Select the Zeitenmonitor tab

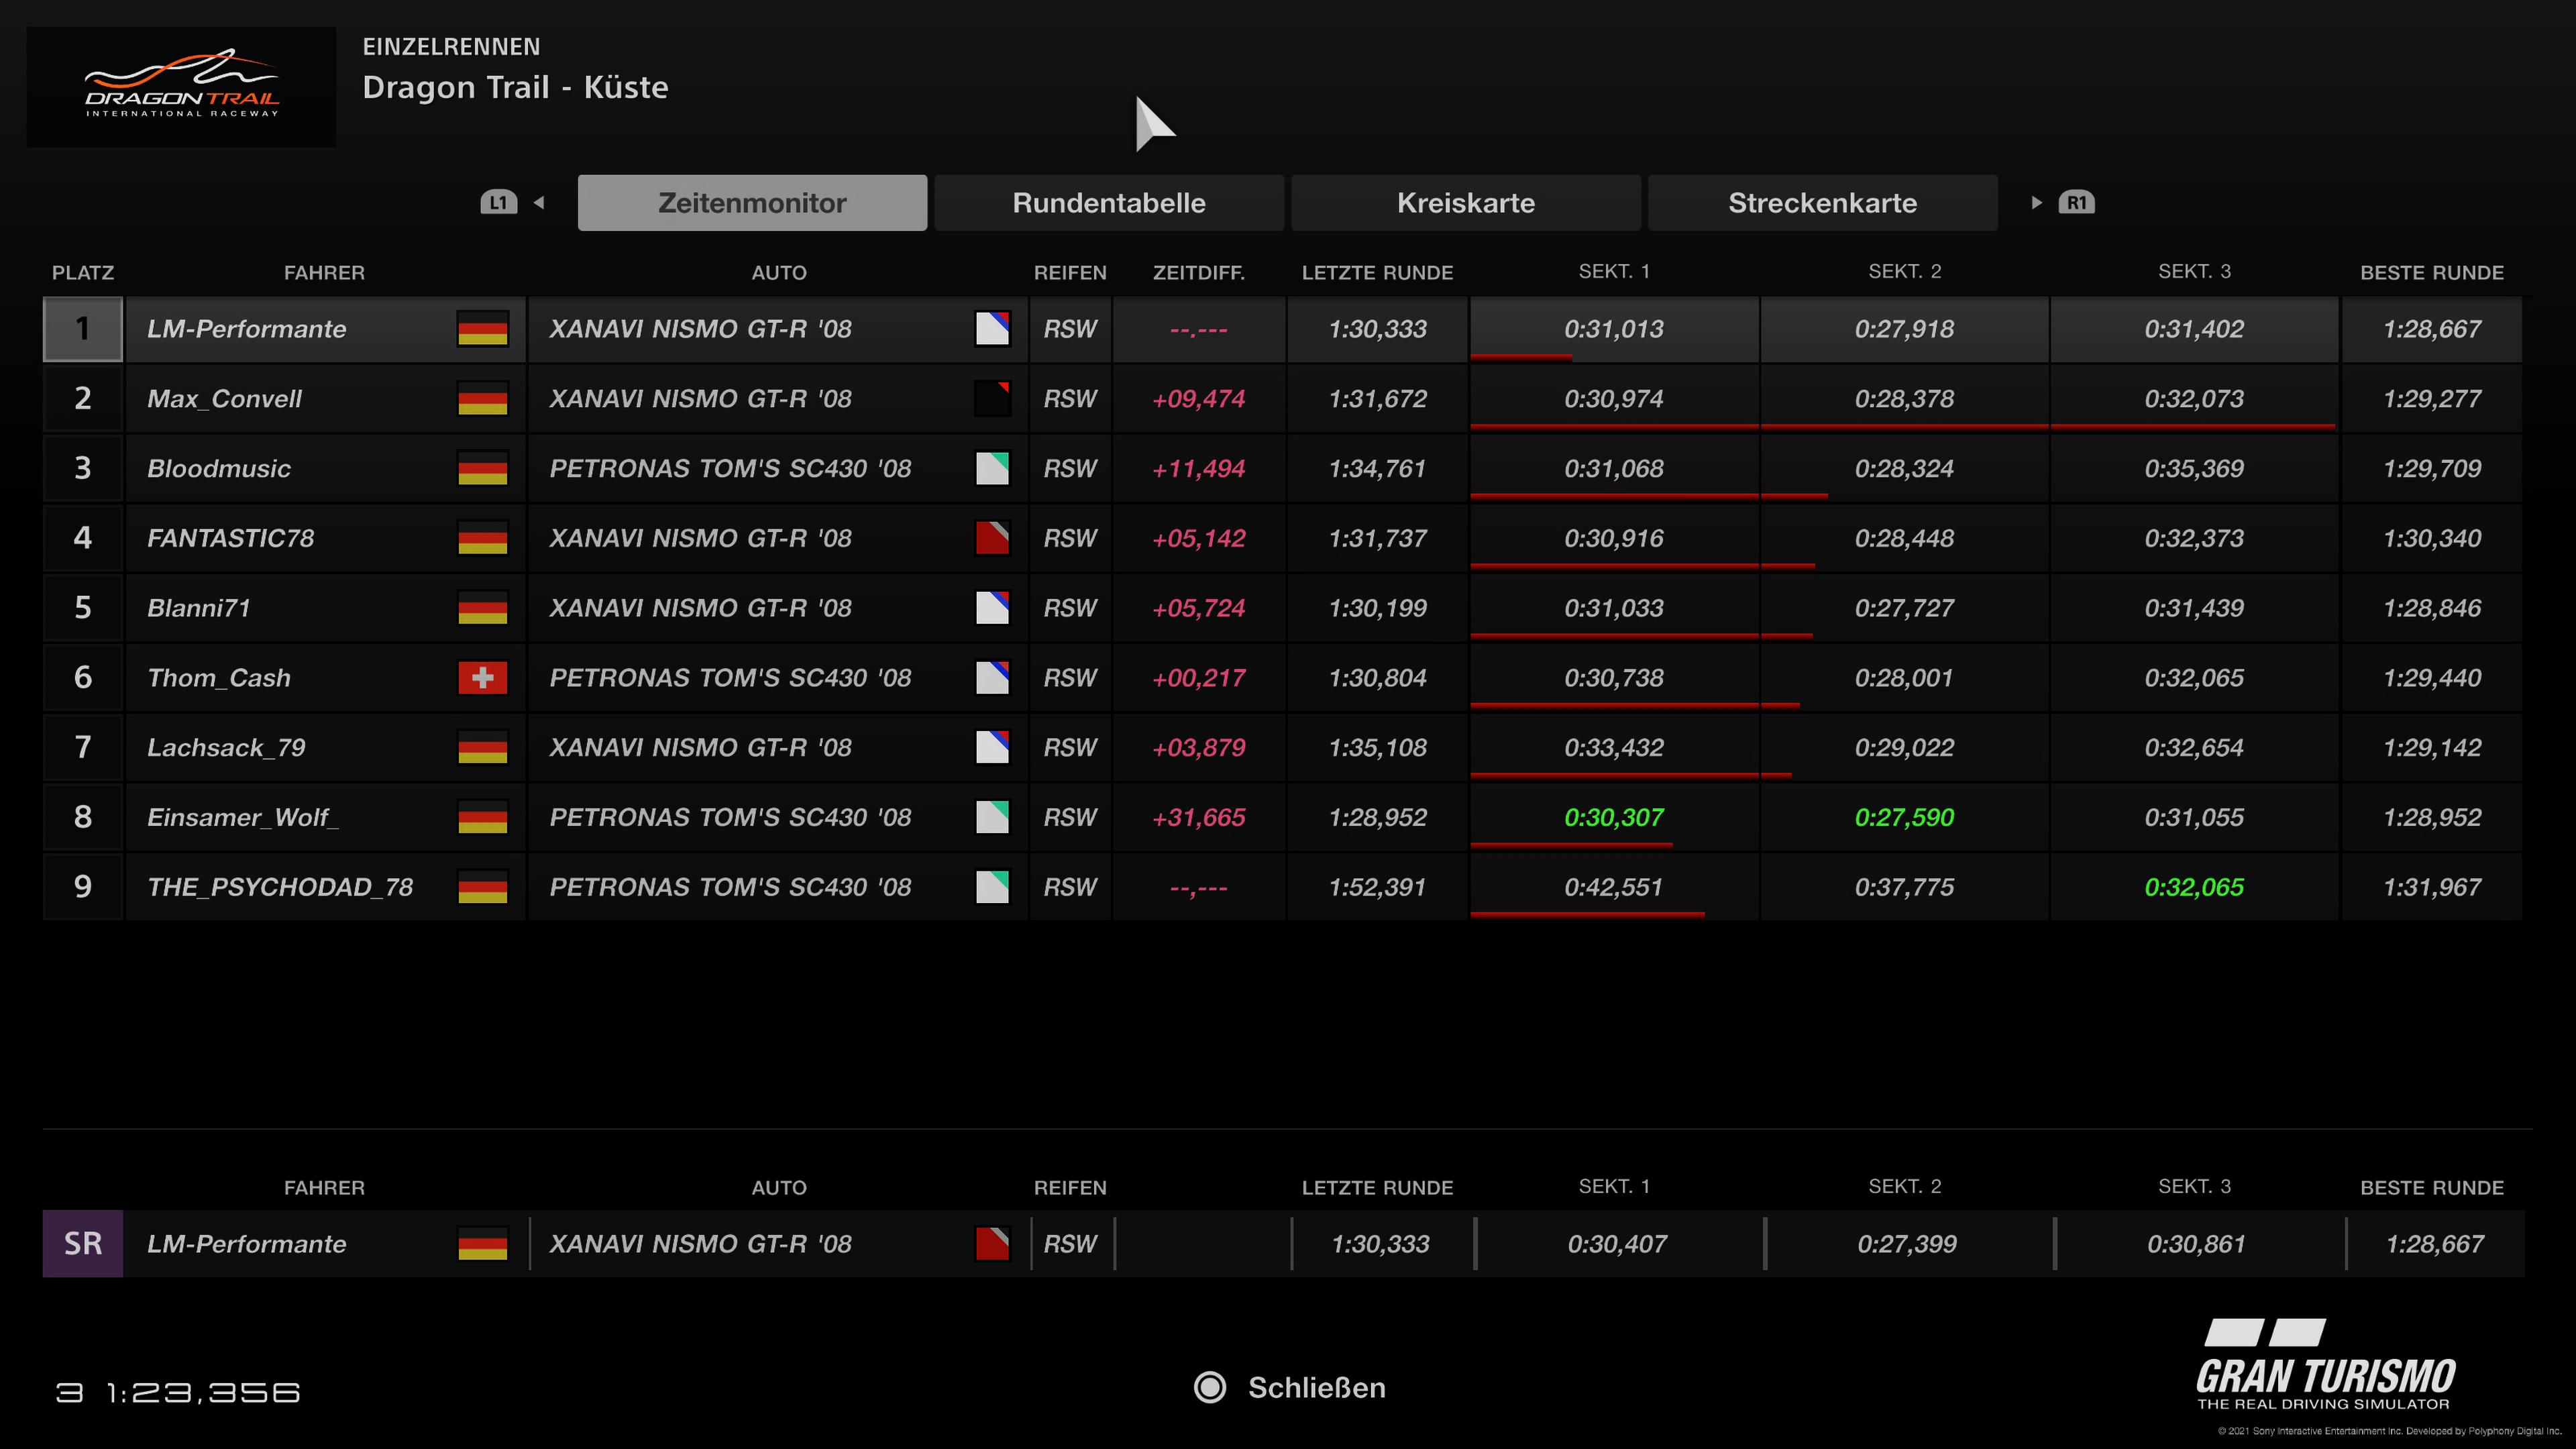click(x=752, y=203)
